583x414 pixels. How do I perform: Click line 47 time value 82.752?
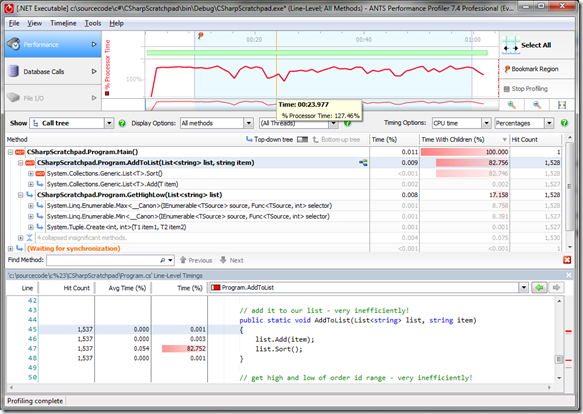(x=196, y=349)
